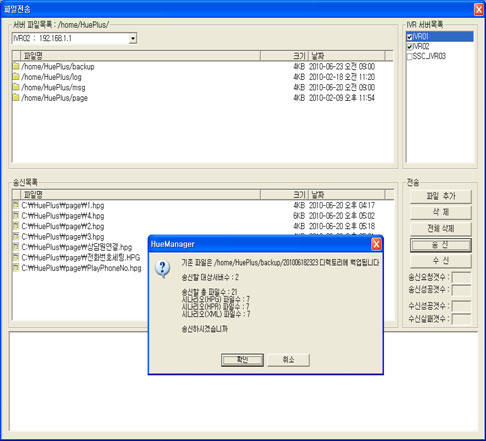Enable the SSC_IVR03 server checkbox

point(409,56)
